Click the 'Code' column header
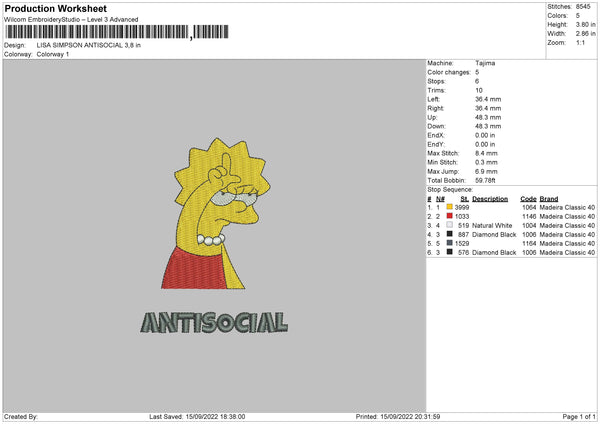 pos(528,199)
